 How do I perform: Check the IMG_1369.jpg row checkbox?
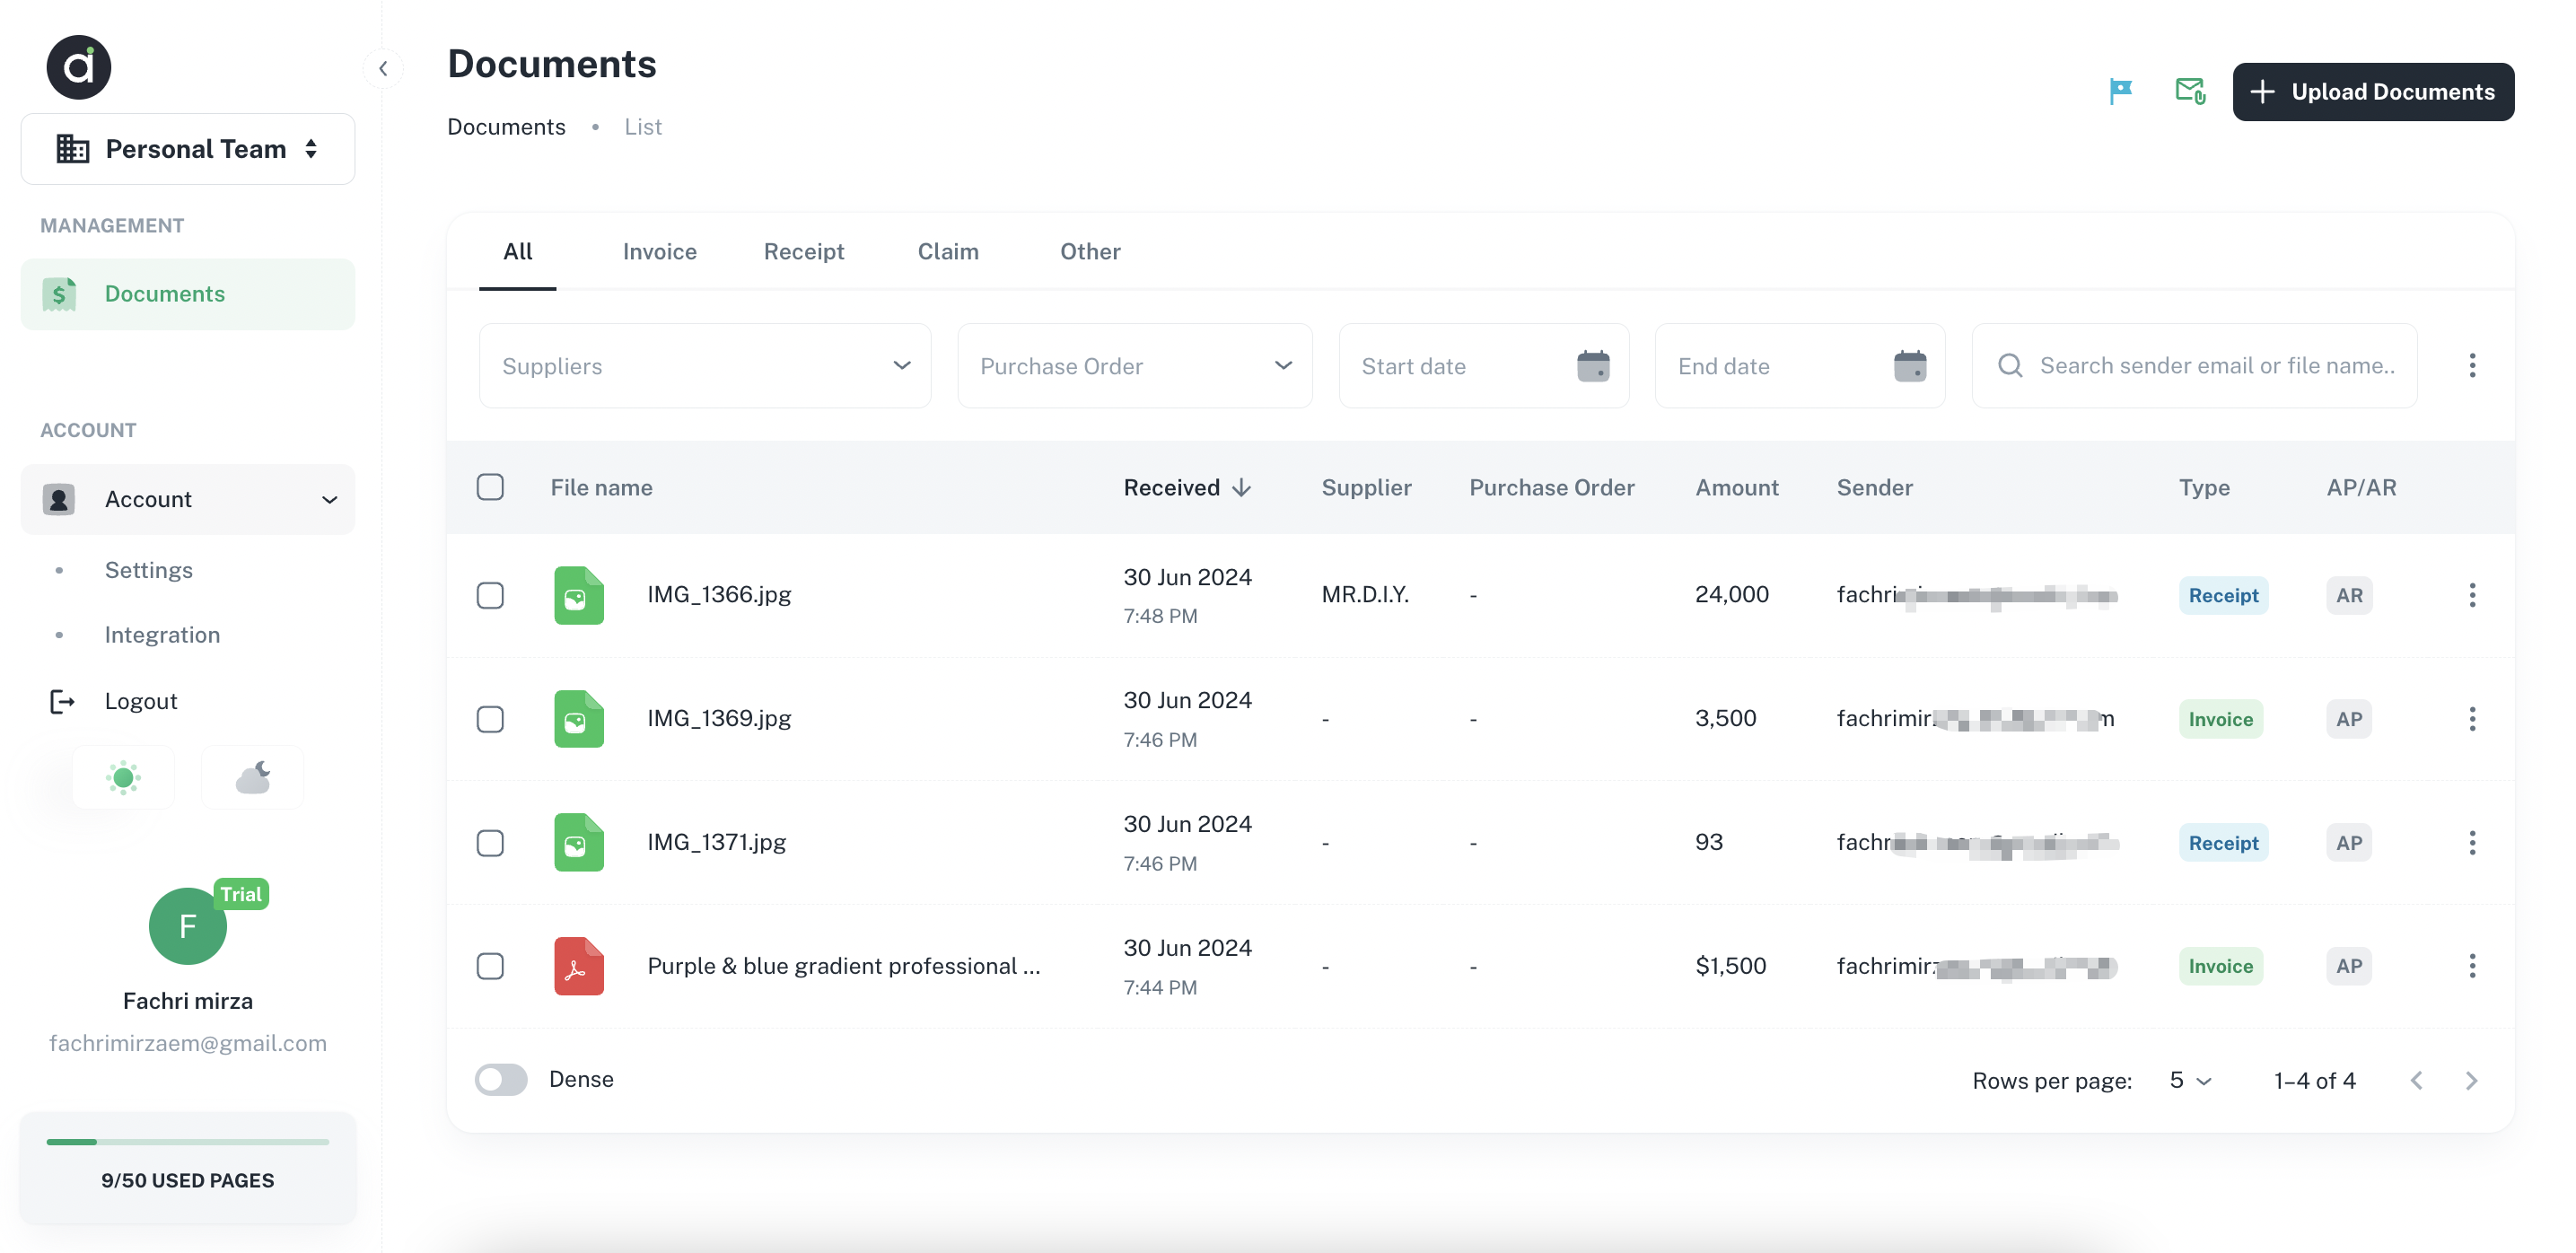490,719
